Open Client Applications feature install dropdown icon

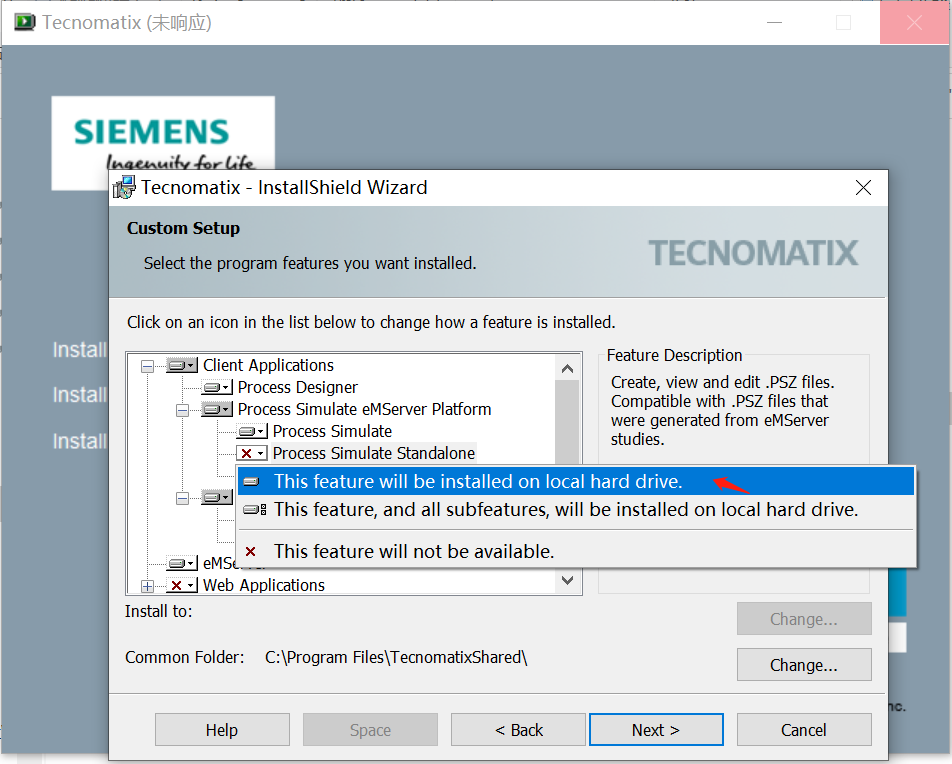pyautogui.click(x=182, y=366)
